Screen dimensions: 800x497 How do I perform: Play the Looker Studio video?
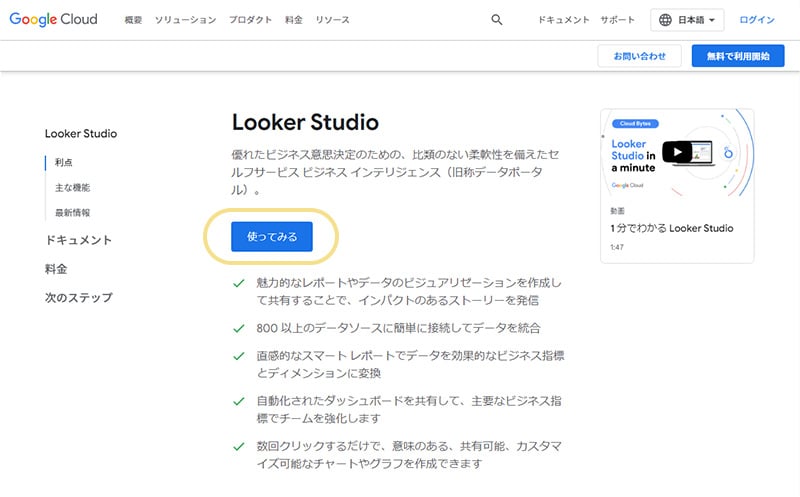pyautogui.click(x=677, y=152)
